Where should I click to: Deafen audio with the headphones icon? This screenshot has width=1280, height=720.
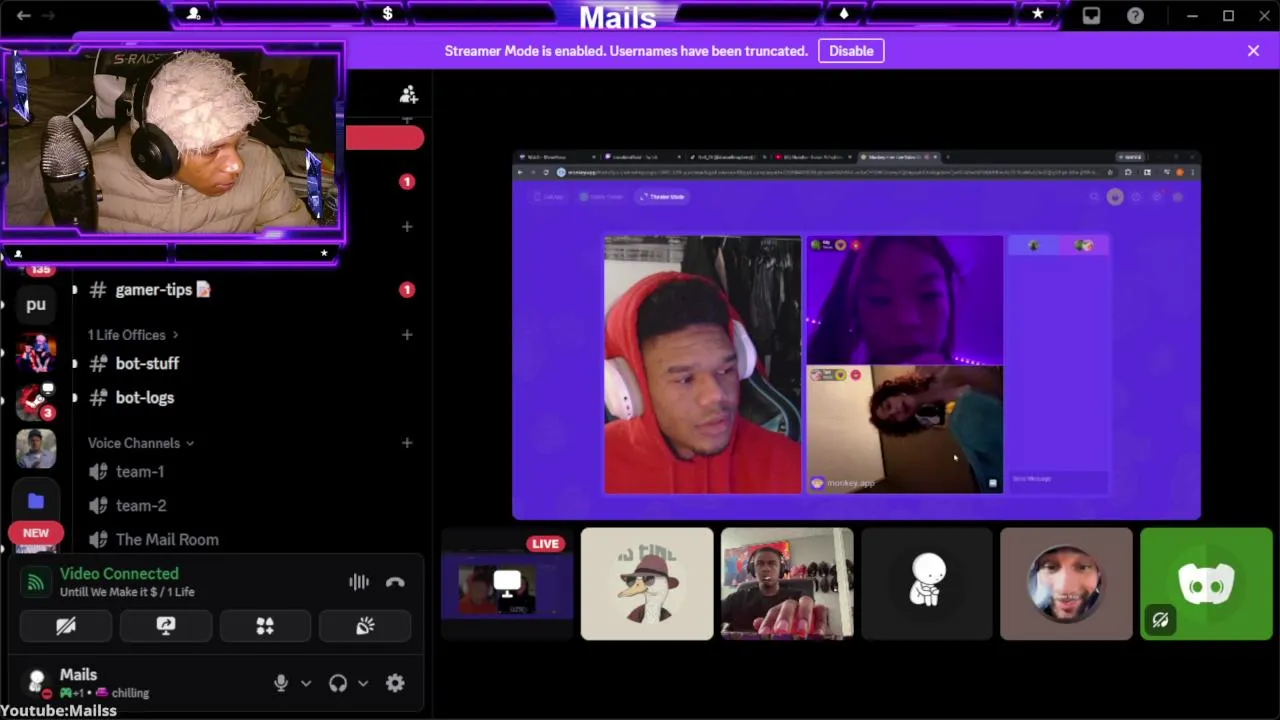(338, 683)
